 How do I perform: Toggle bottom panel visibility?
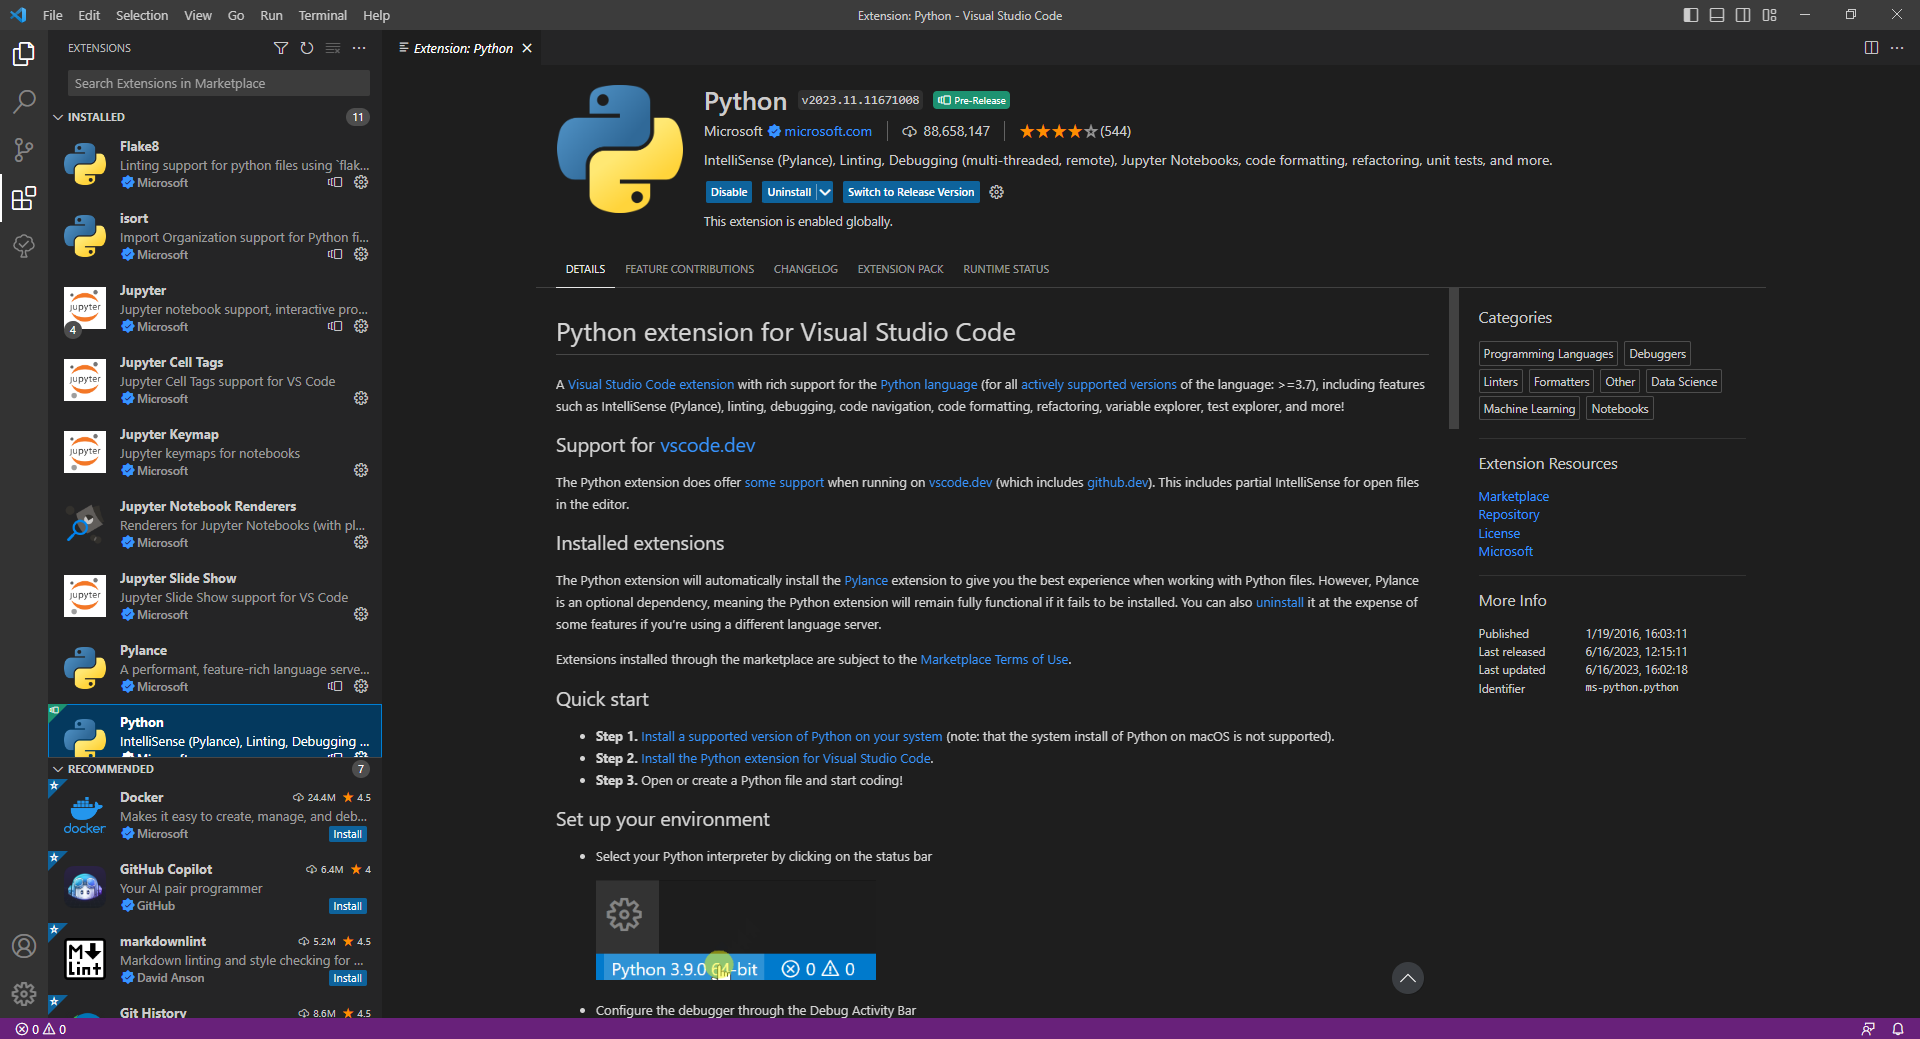[x=1717, y=15]
